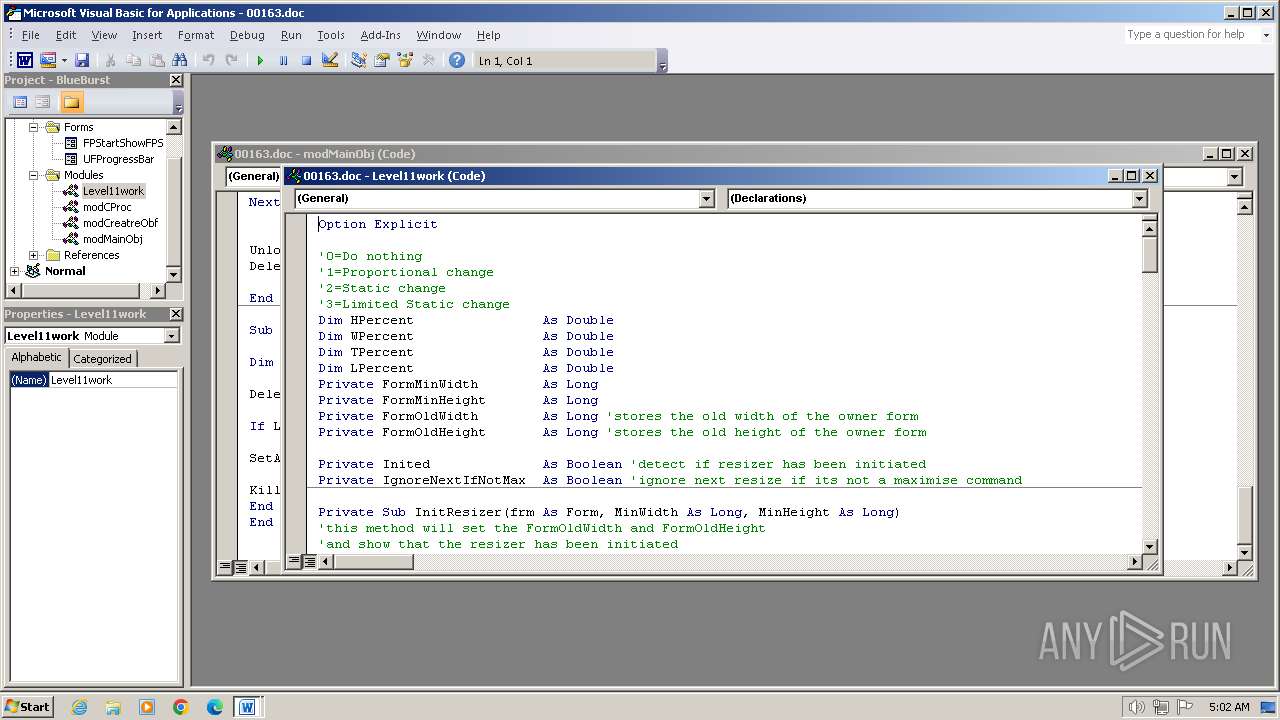Open Visual Basic Help question icon
The height and width of the screenshot is (720, 1280).
(457, 61)
